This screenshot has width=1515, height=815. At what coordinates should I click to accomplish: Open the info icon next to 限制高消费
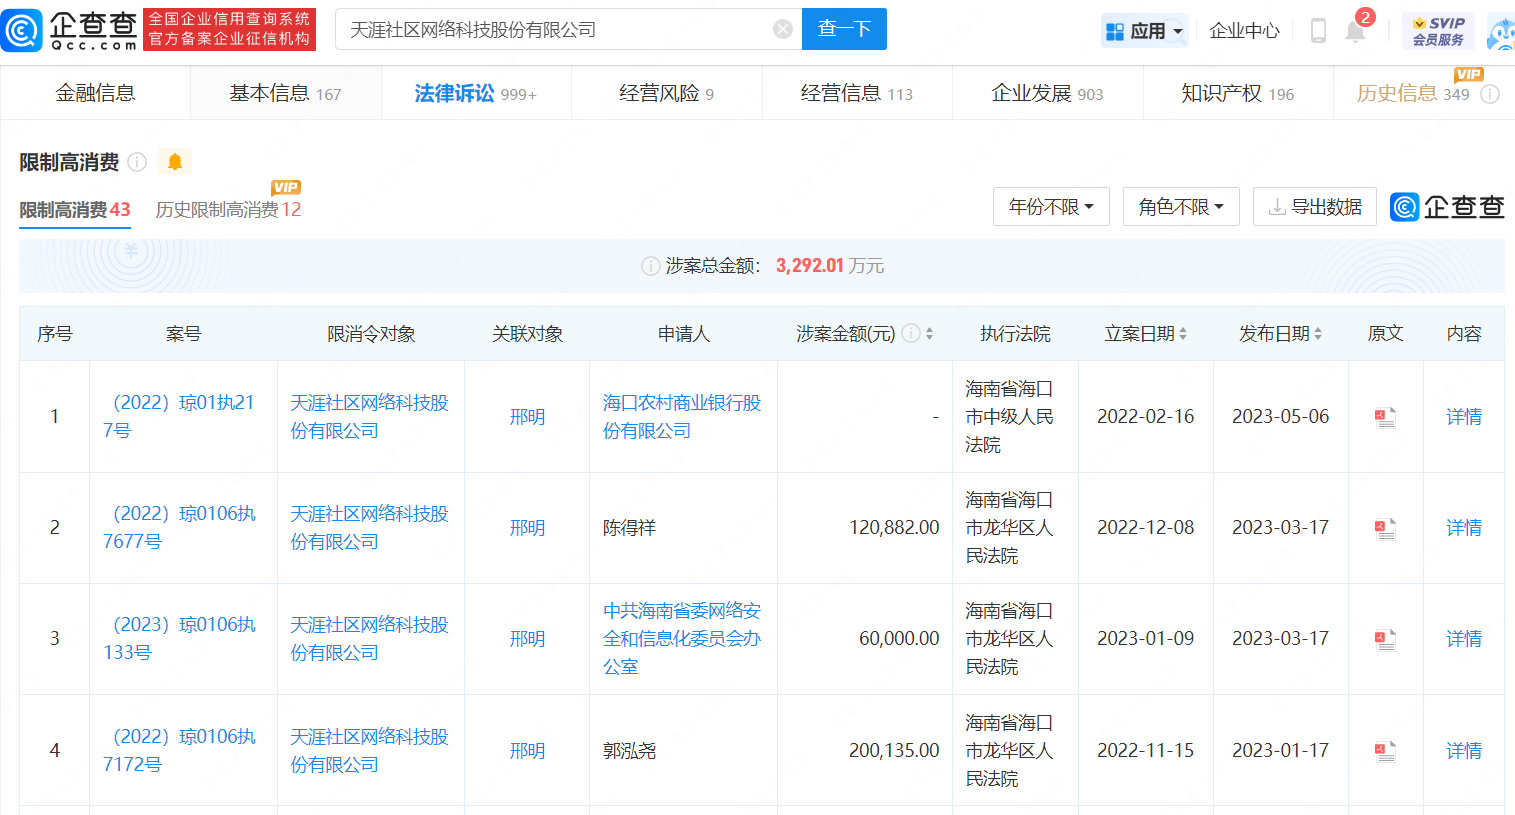pos(138,162)
